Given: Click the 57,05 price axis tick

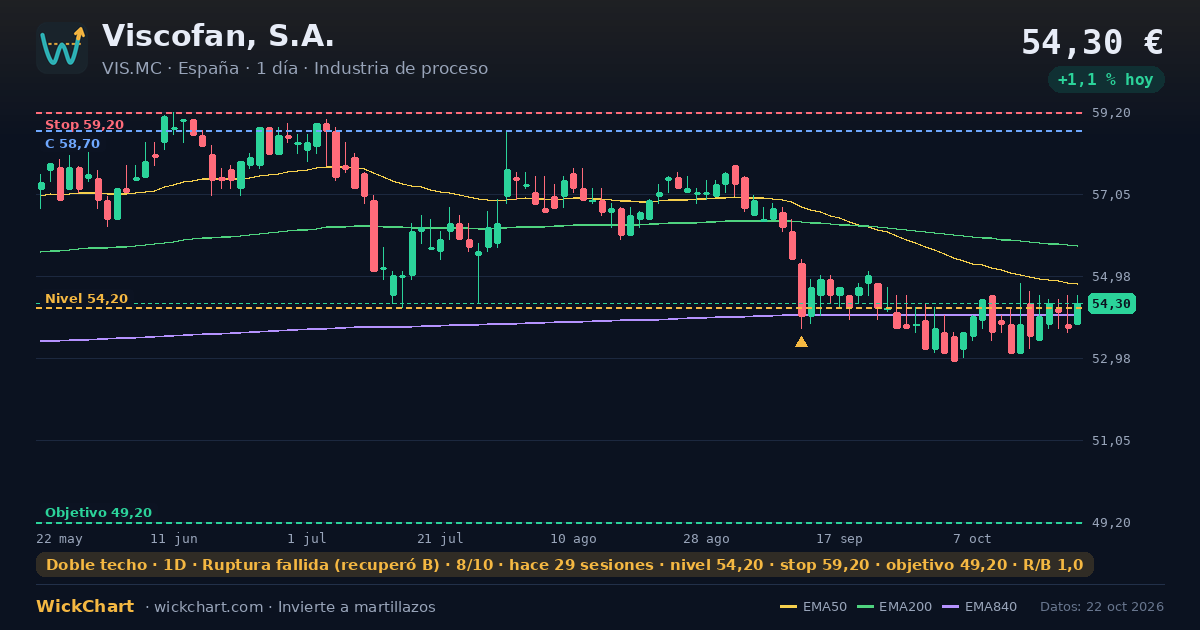Looking at the screenshot, I should (1110, 195).
